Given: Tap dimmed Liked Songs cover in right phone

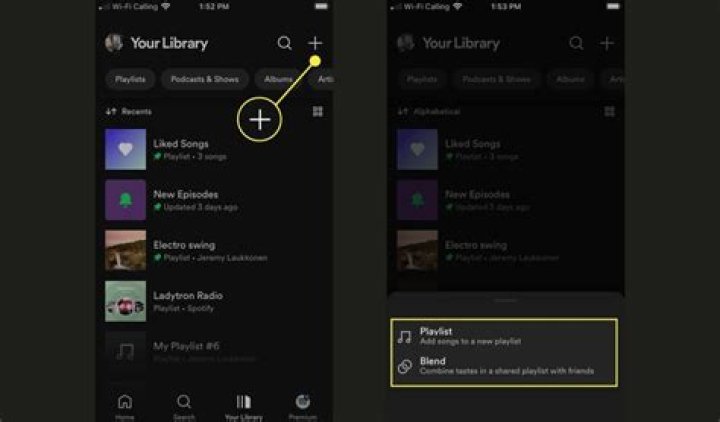Looking at the screenshot, I should (417, 149).
